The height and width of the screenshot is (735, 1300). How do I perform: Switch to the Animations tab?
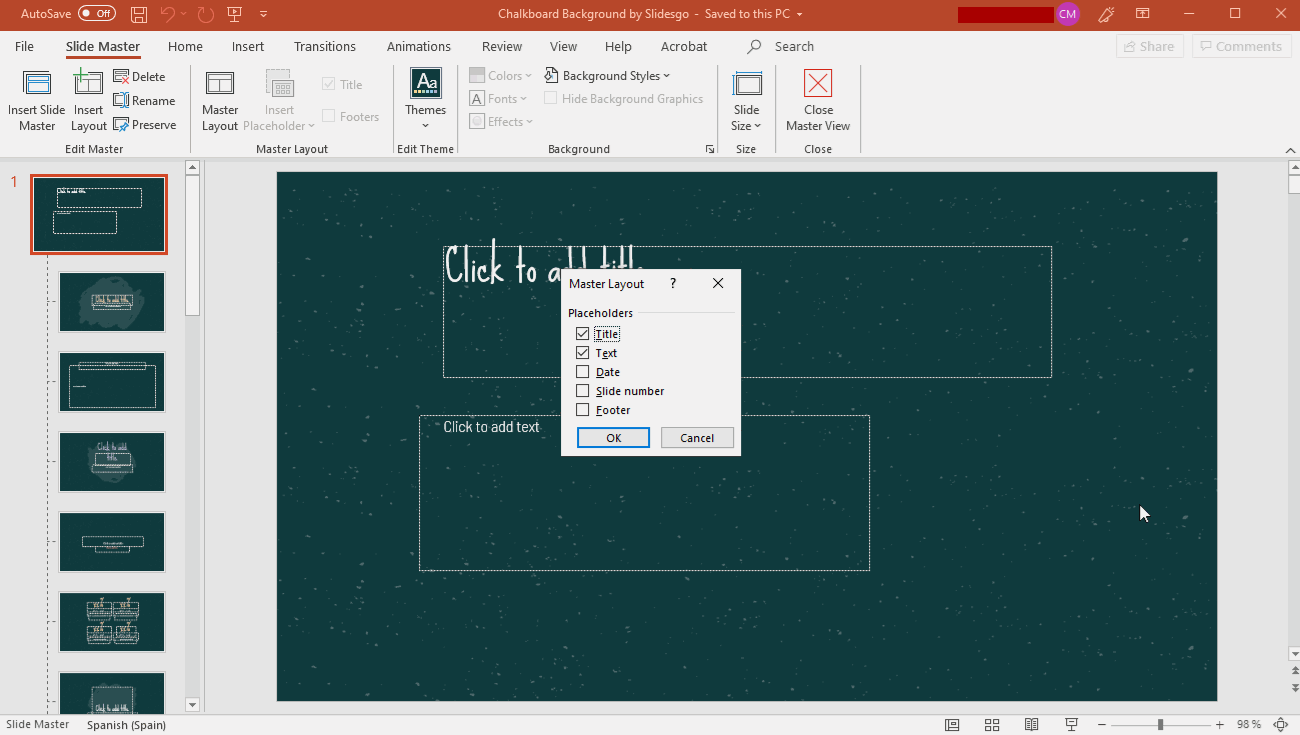[418, 47]
